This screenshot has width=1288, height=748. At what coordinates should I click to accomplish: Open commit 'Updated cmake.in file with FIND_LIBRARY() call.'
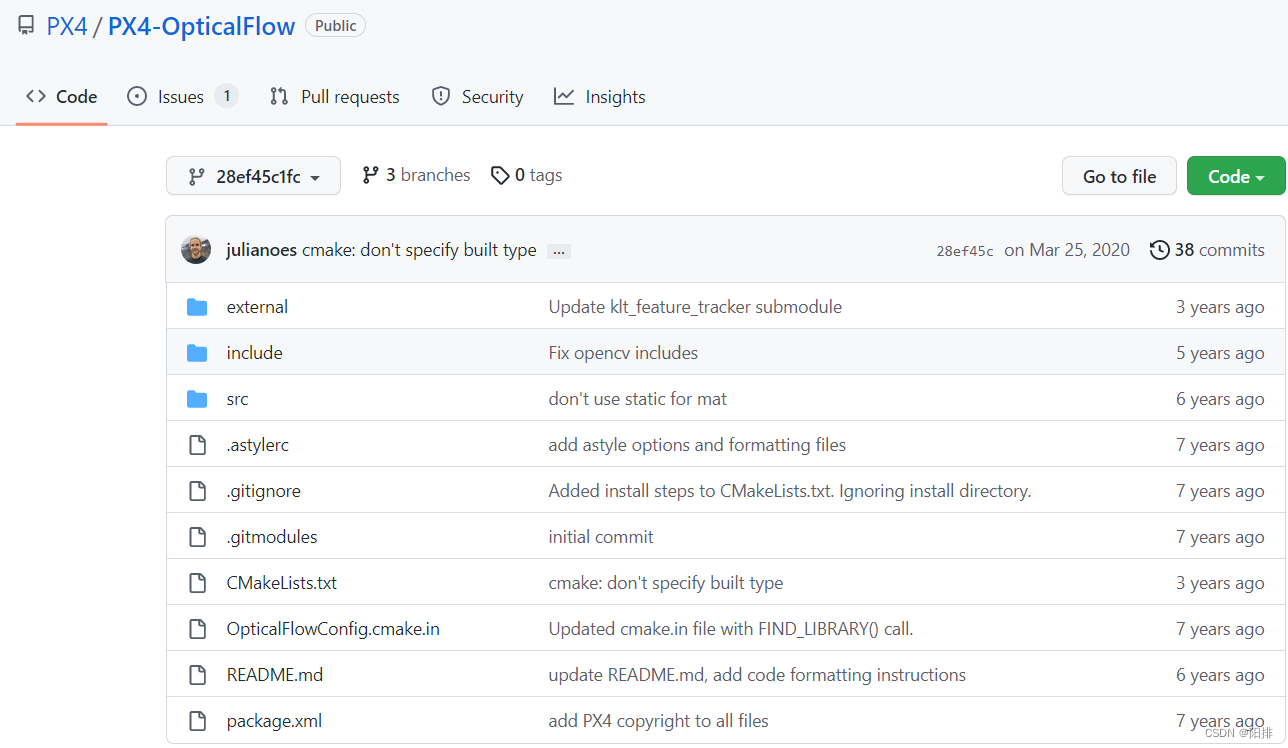pos(731,629)
